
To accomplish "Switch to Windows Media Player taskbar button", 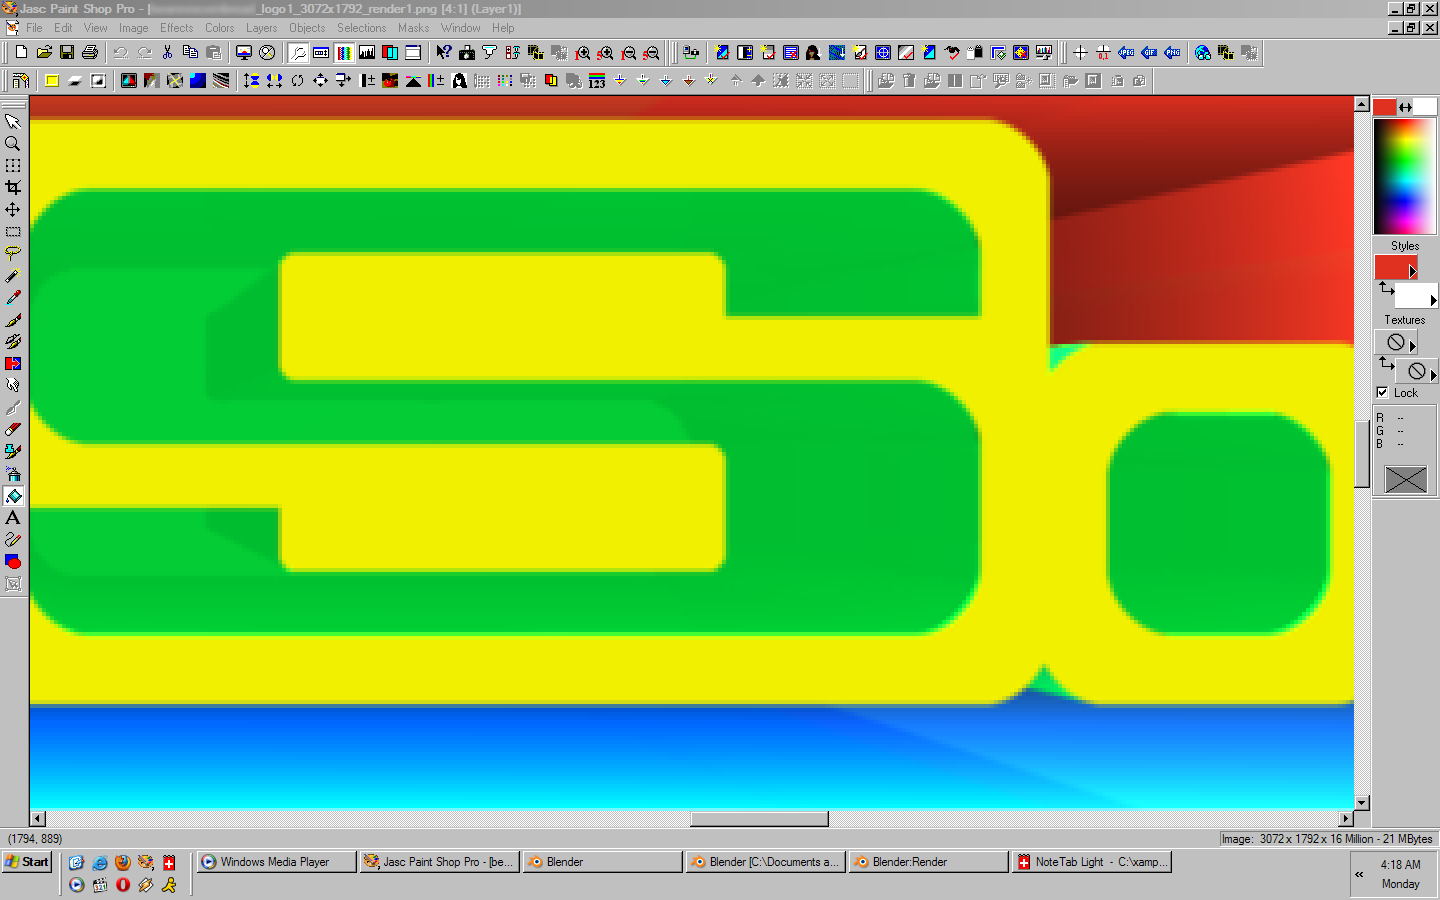I will [x=276, y=862].
